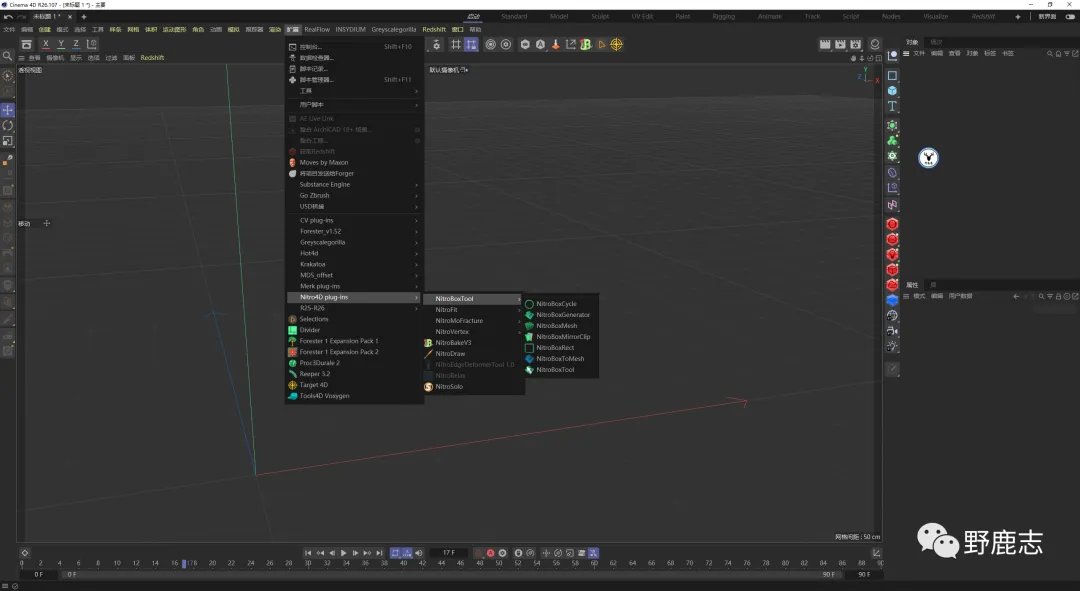Image resolution: width=1080 pixels, height=591 pixels.
Task: Open viewport Redshift menu
Action: [x=152, y=58]
